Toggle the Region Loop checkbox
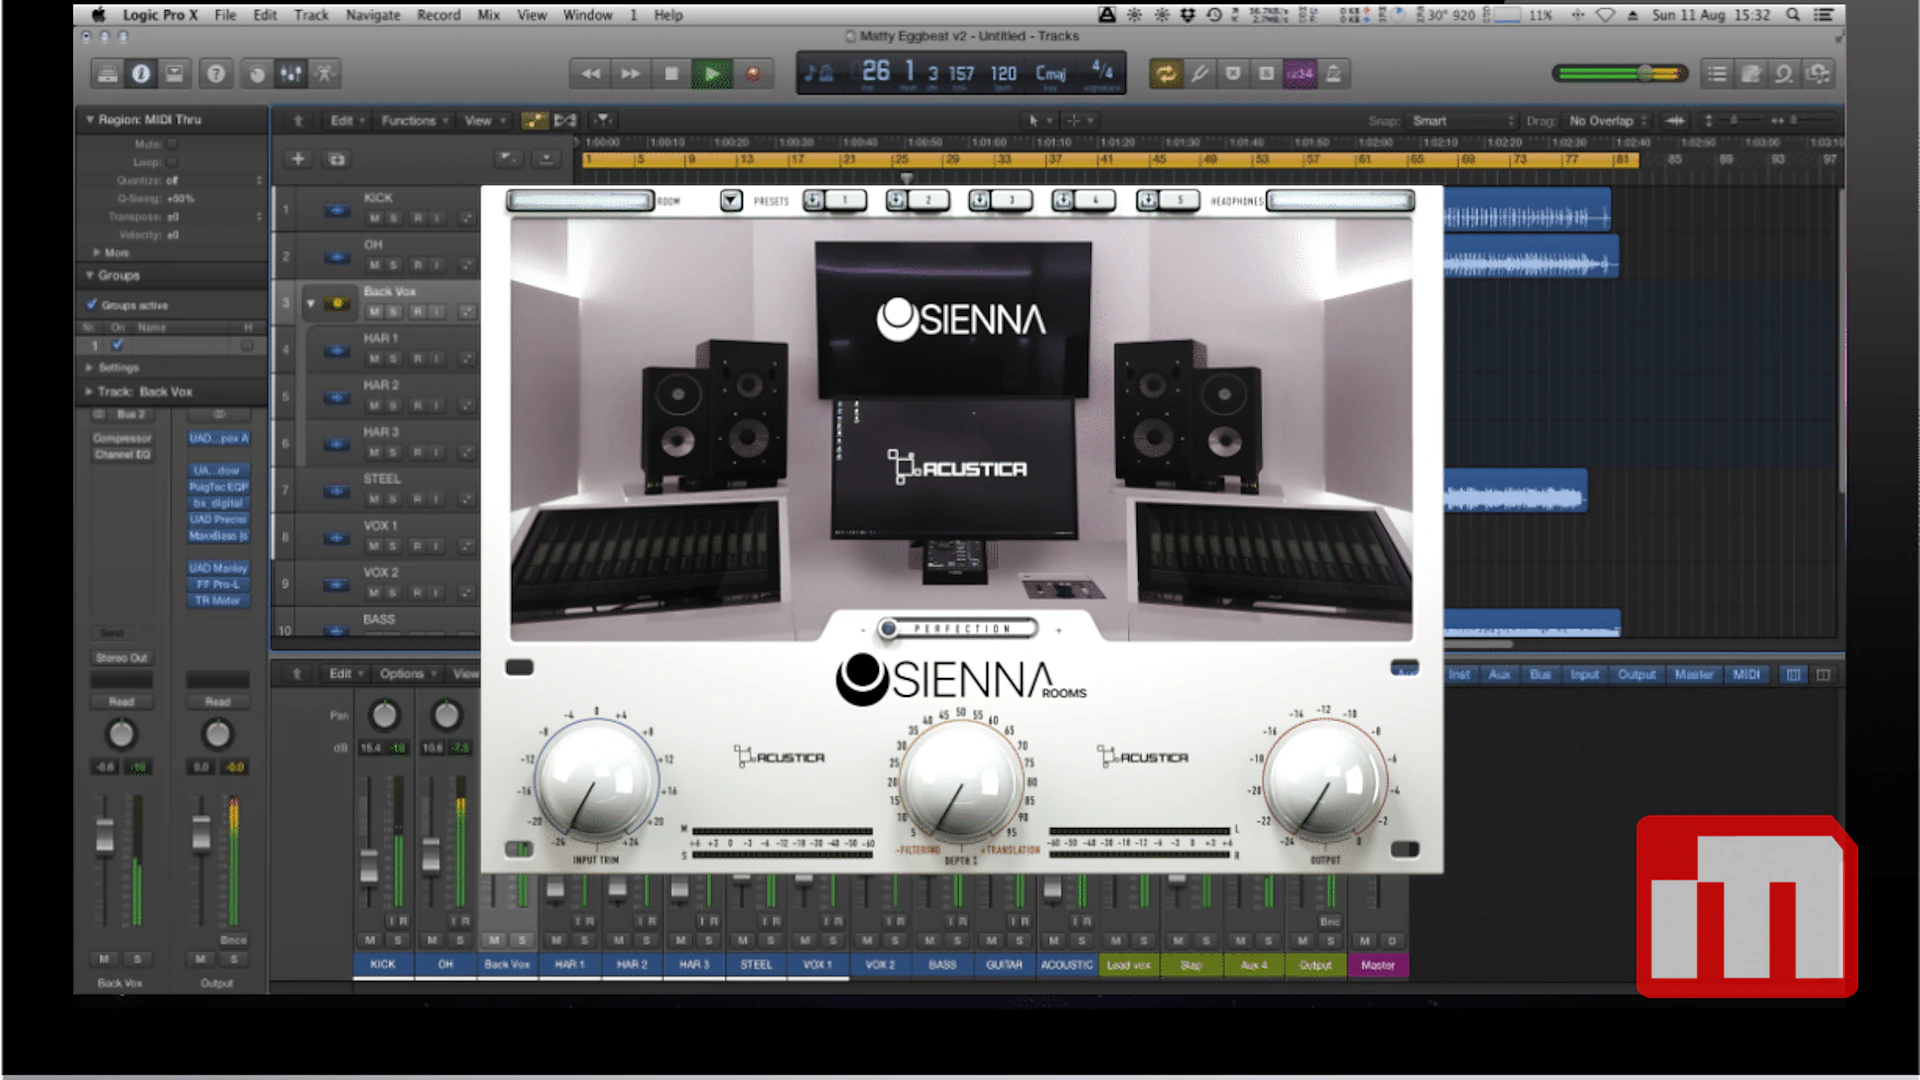Image resolution: width=1920 pixels, height=1080 pixels. pos(172,162)
